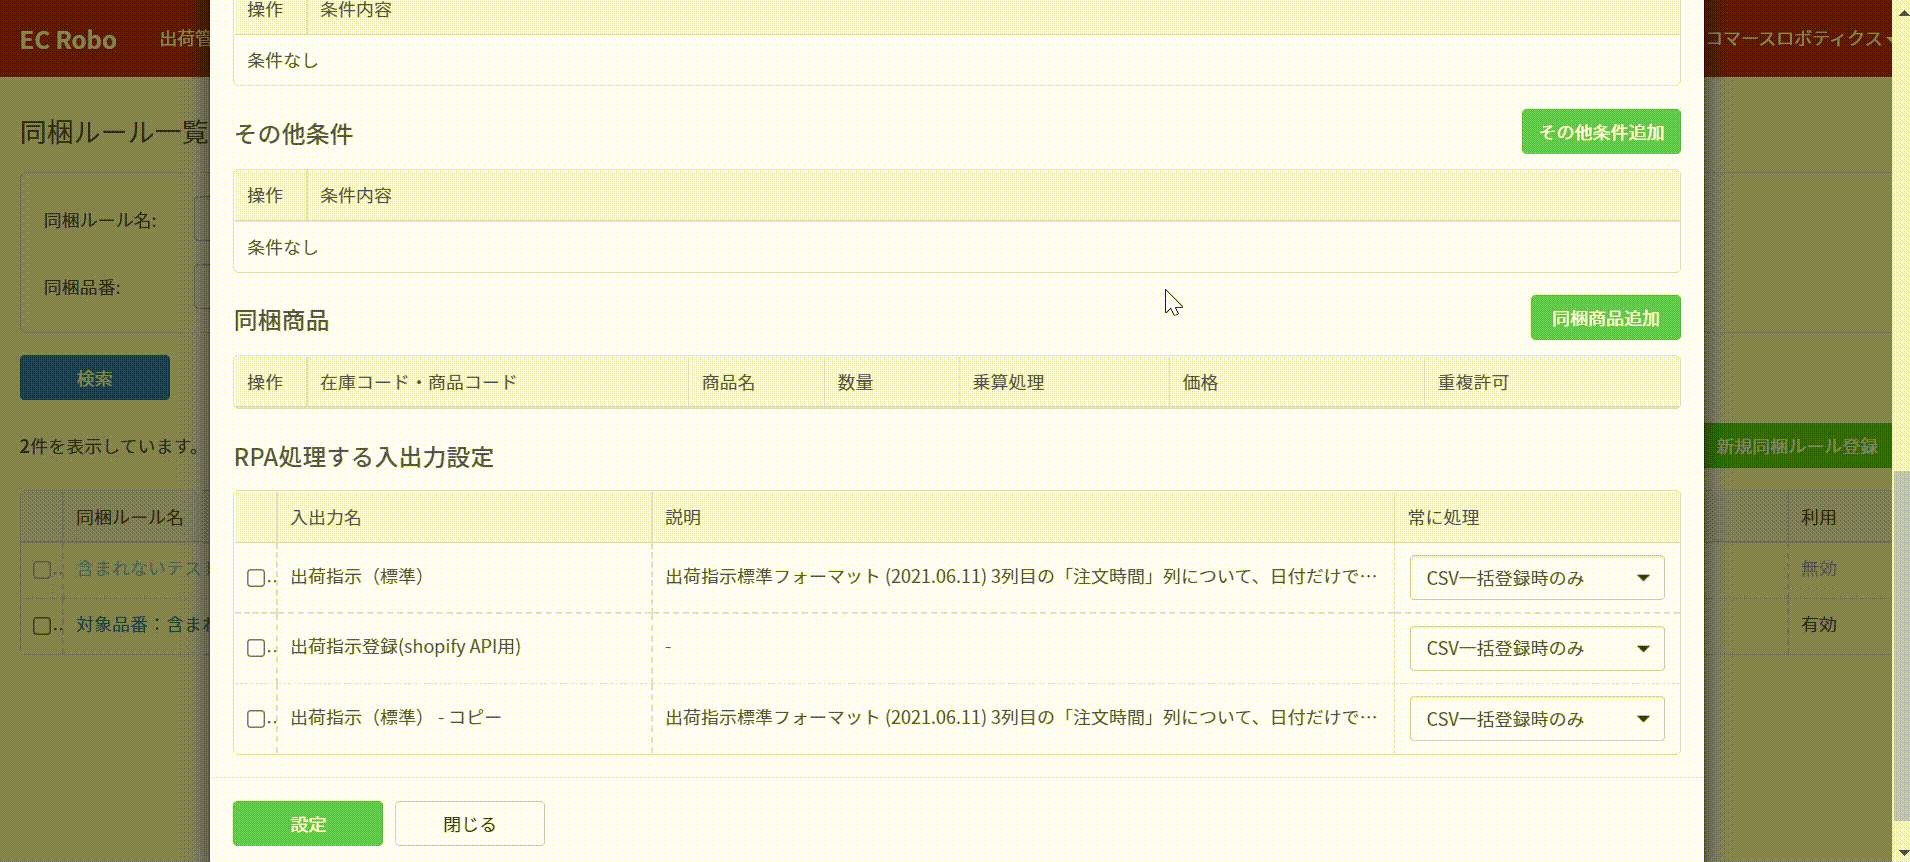Viewport: 1910px width, 862px height.
Task: Check the 出荷指示（標準） row checkbox
Action: point(256,578)
